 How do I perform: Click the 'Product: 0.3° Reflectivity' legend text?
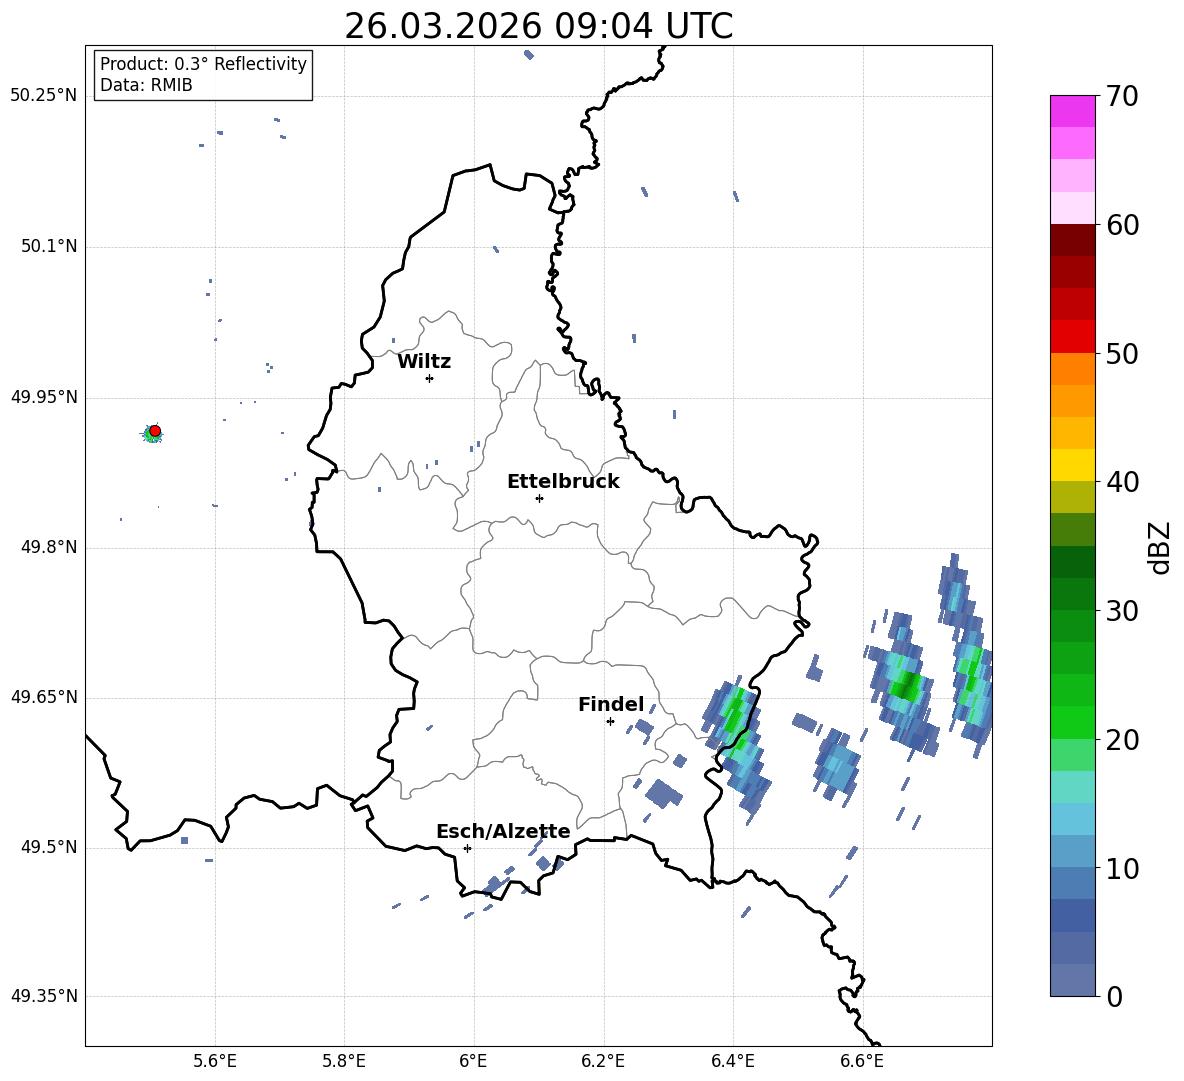click(x=203, y=64)
